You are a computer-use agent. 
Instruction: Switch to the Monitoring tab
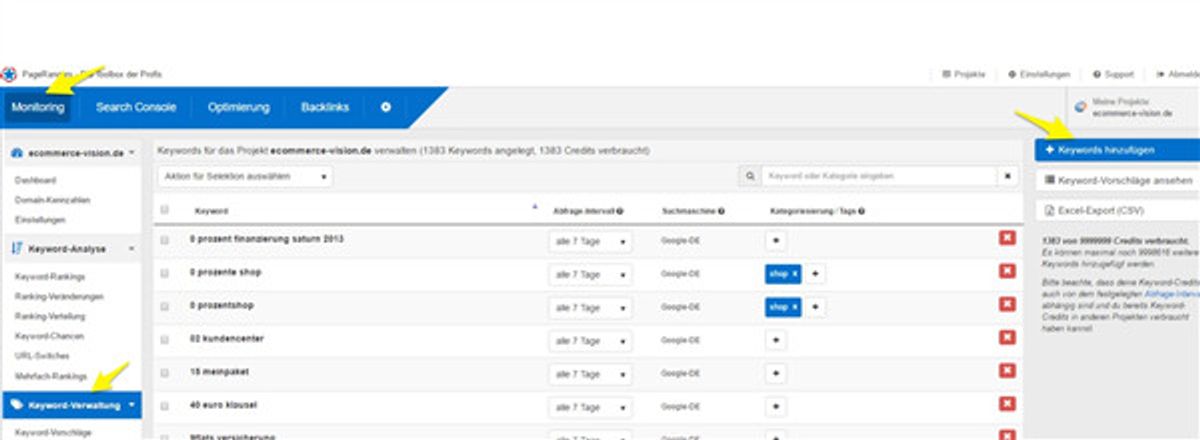(38, 107)
